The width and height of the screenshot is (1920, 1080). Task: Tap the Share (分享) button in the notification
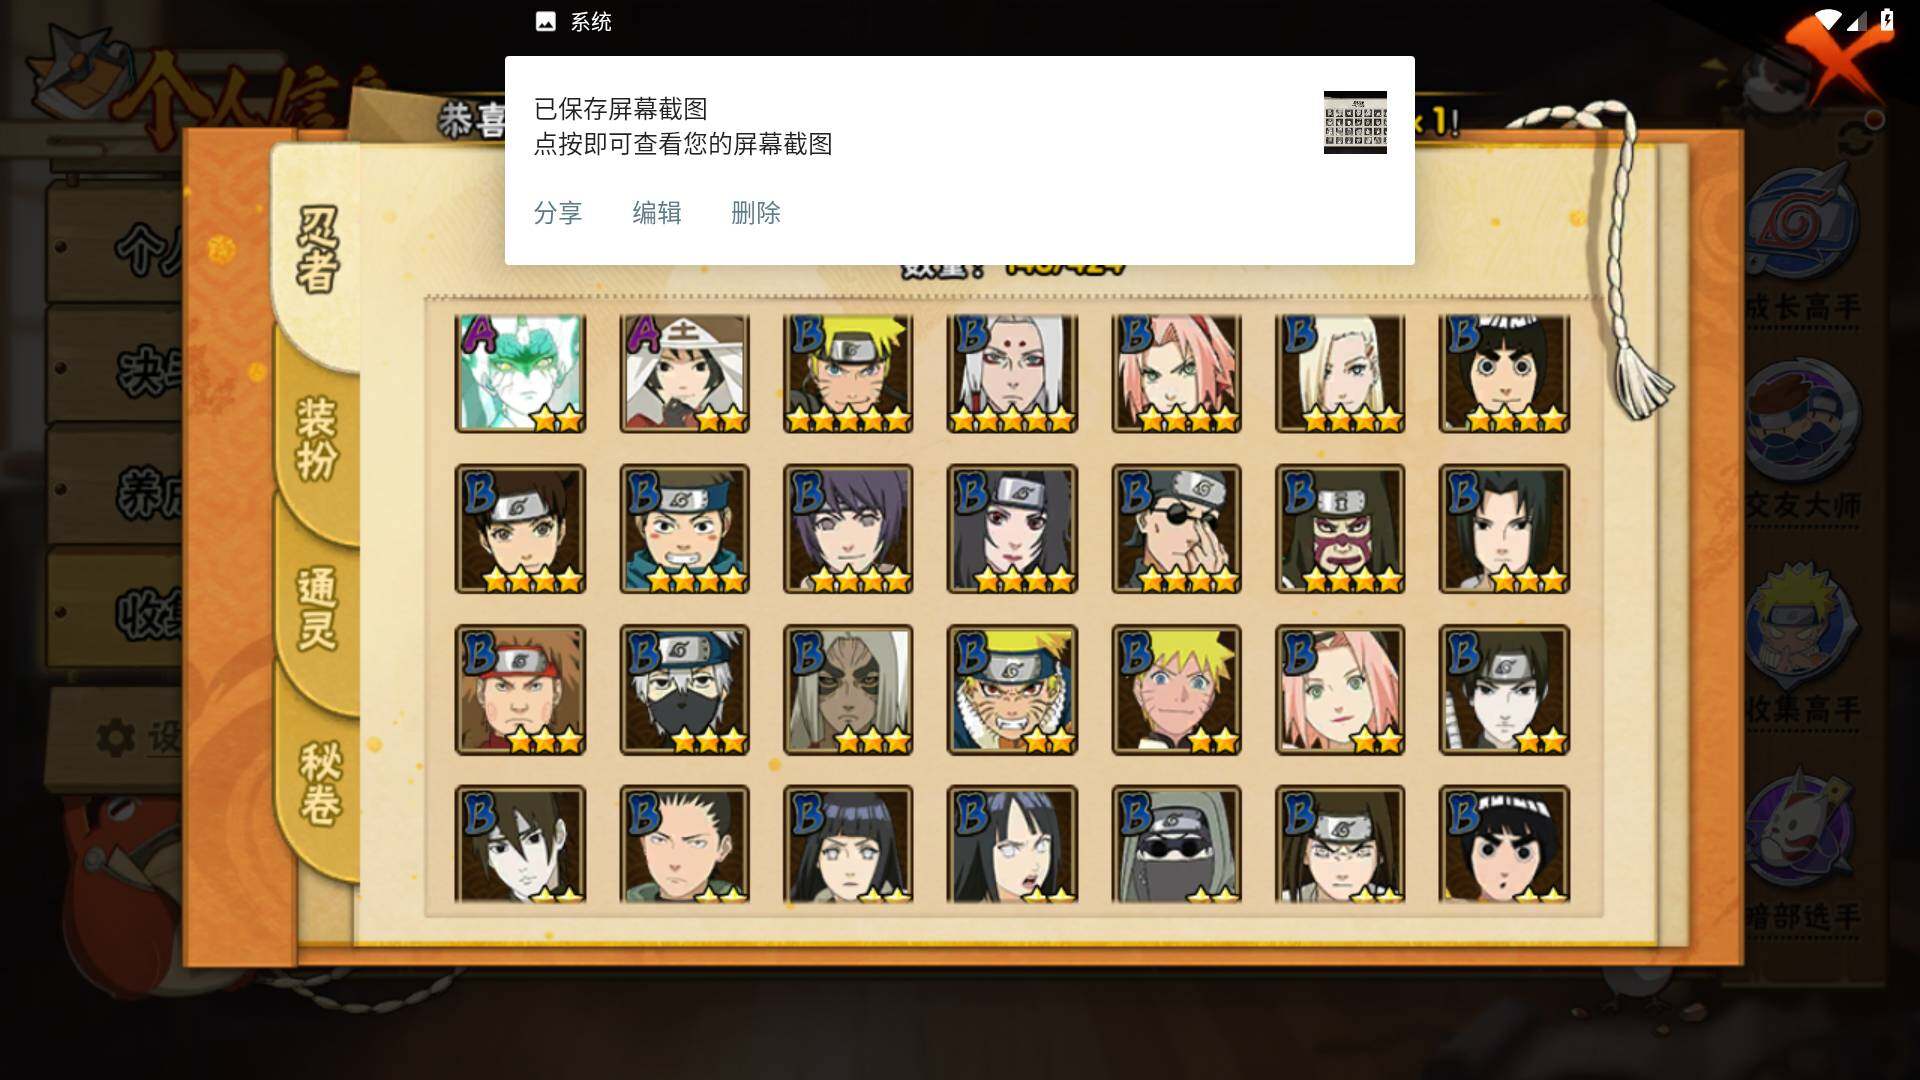click(x=557, y=213)
